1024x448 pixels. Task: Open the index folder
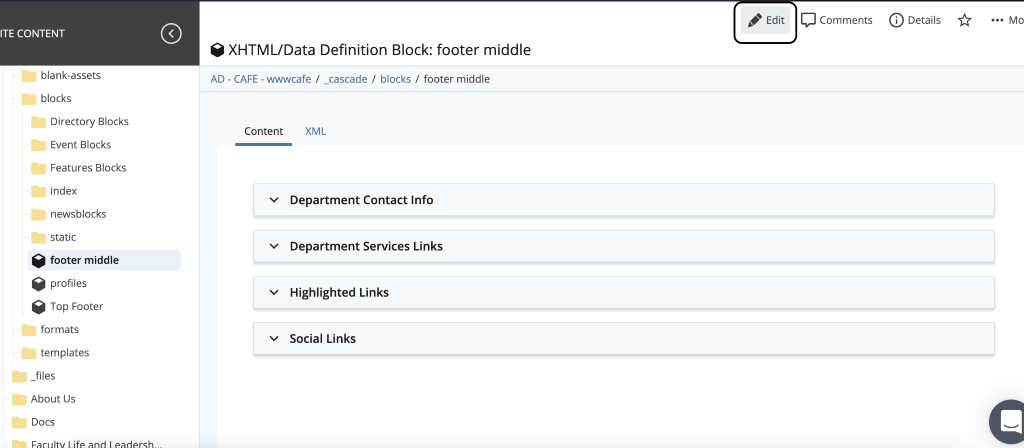click(63, 191)
